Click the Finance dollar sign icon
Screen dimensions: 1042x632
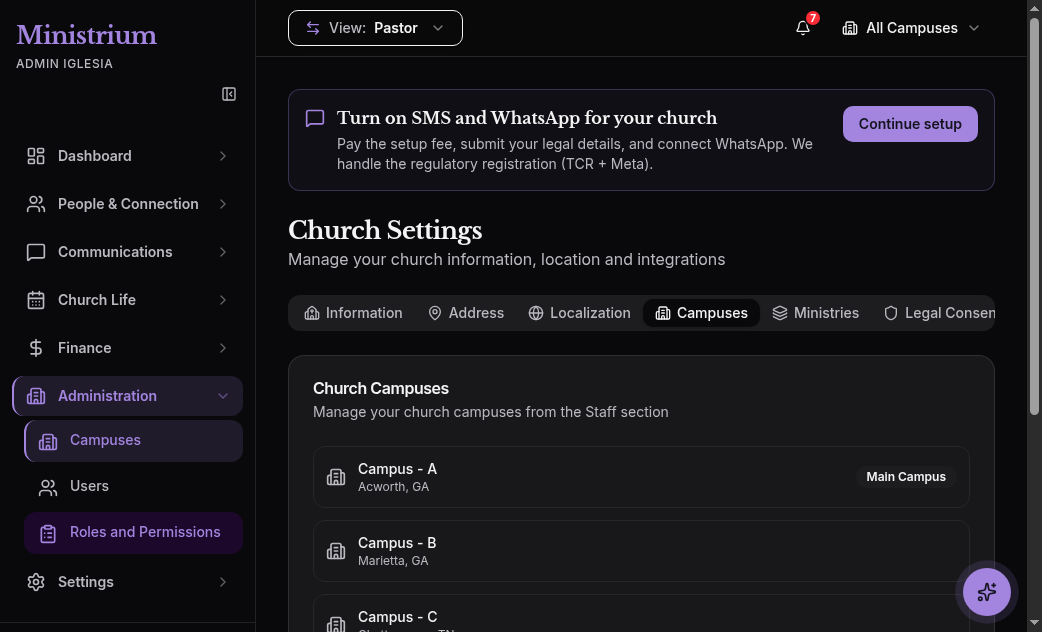coord(36,348)
